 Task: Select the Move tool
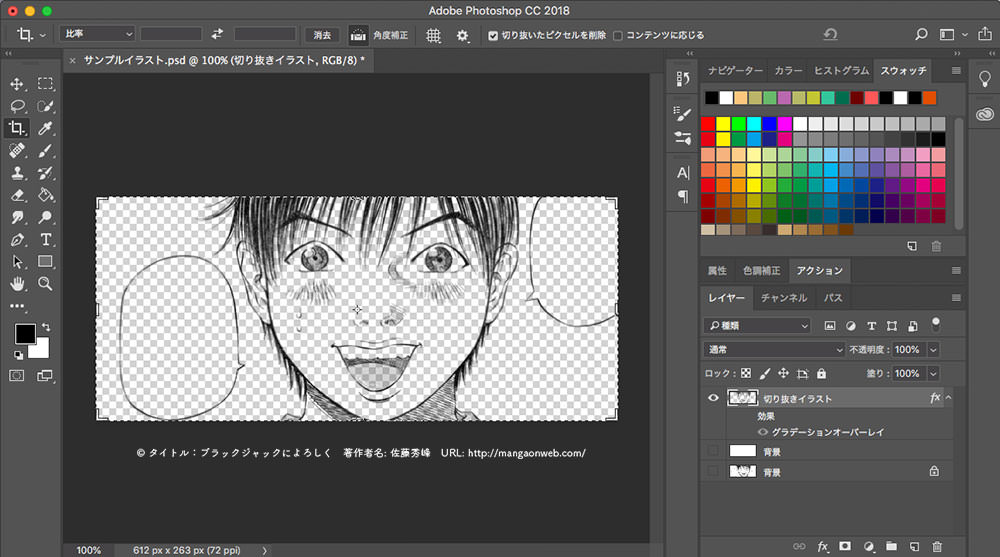[x=17, y=84]
